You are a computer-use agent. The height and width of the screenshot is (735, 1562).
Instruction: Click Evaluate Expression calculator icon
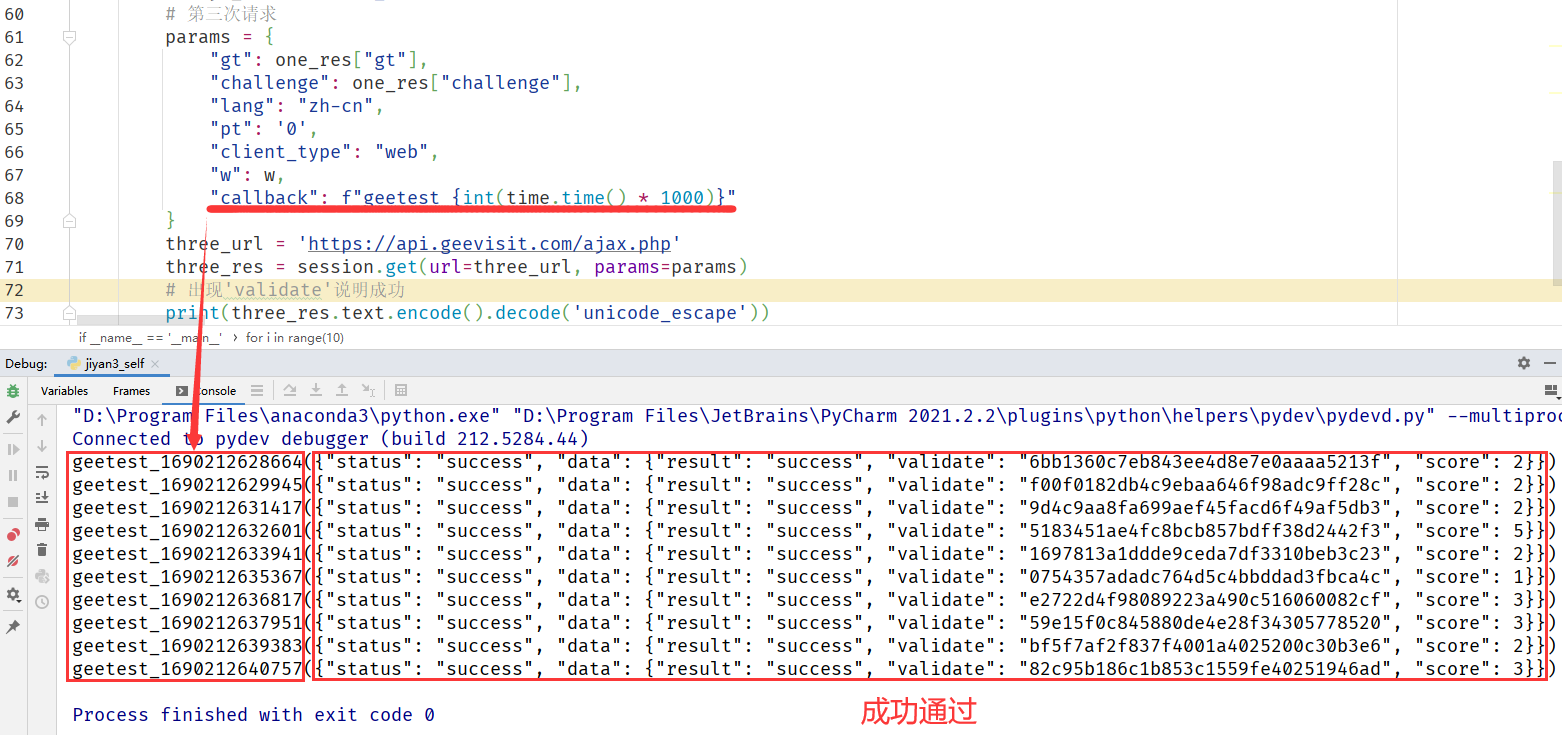[401, 391]
